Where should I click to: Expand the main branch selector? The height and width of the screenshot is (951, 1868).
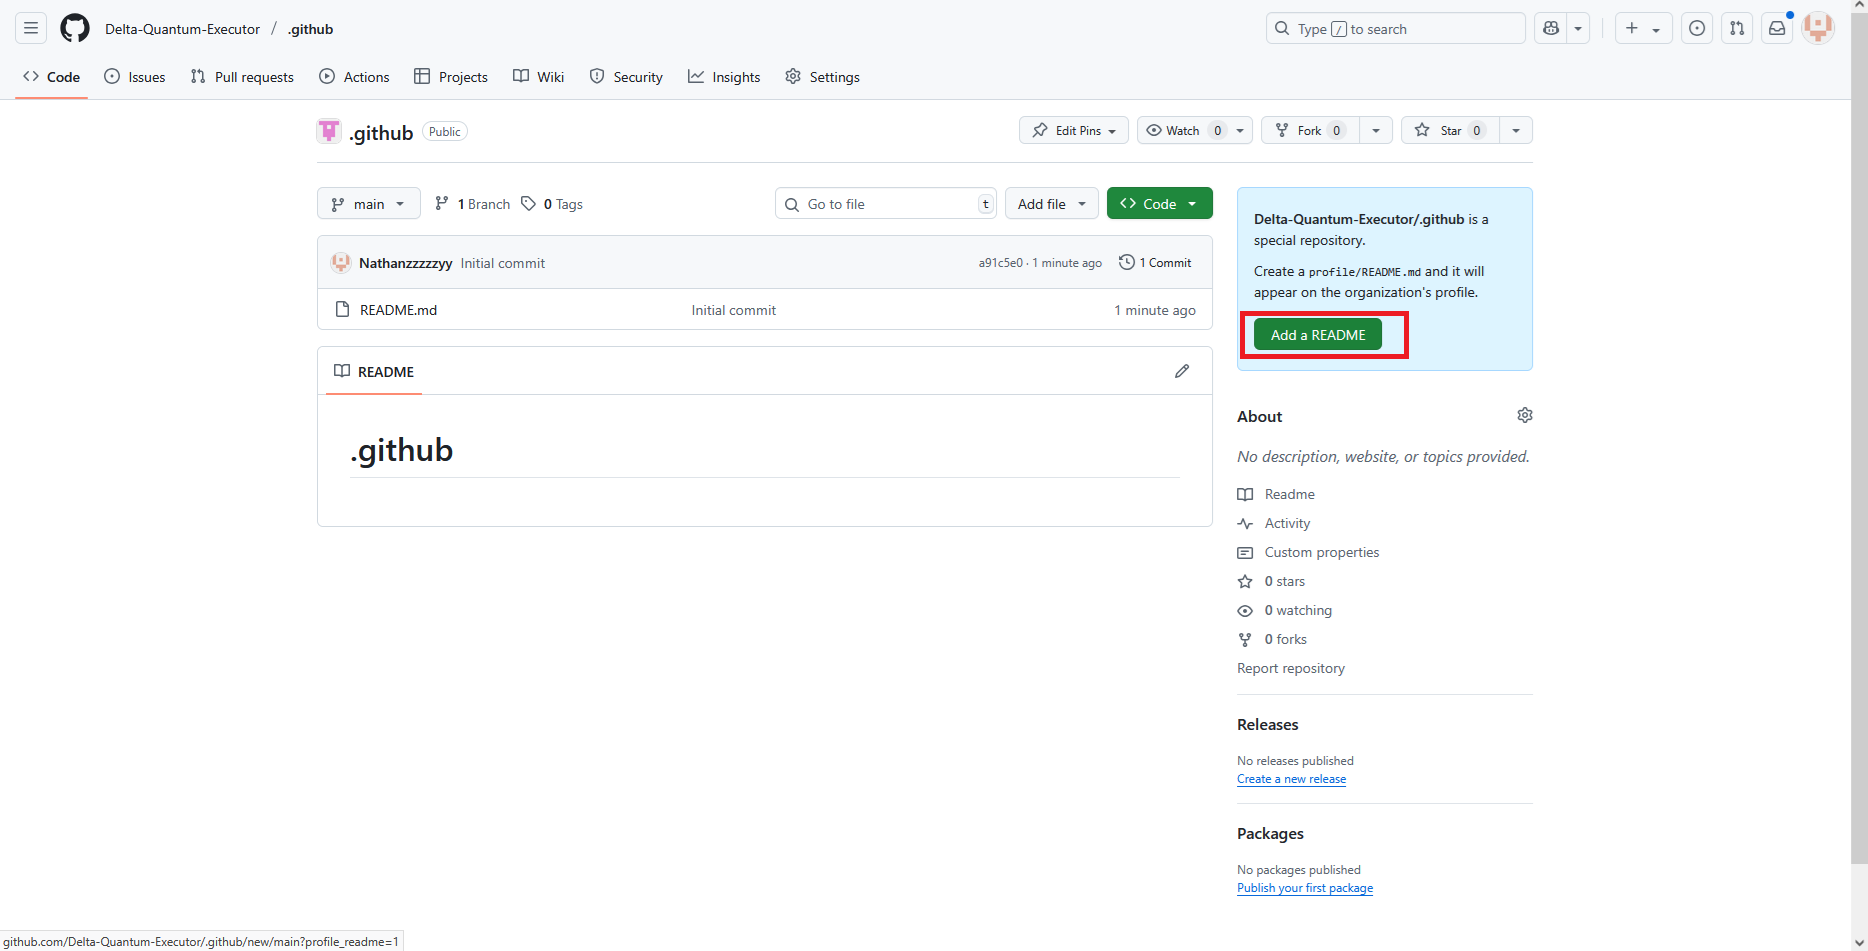368,204
